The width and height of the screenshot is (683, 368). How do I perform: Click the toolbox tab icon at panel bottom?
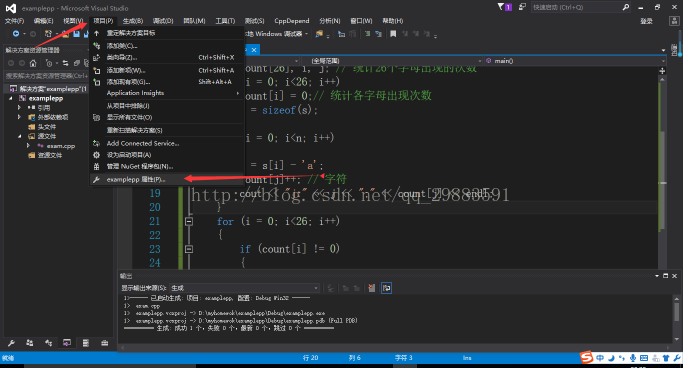[105, 343]
